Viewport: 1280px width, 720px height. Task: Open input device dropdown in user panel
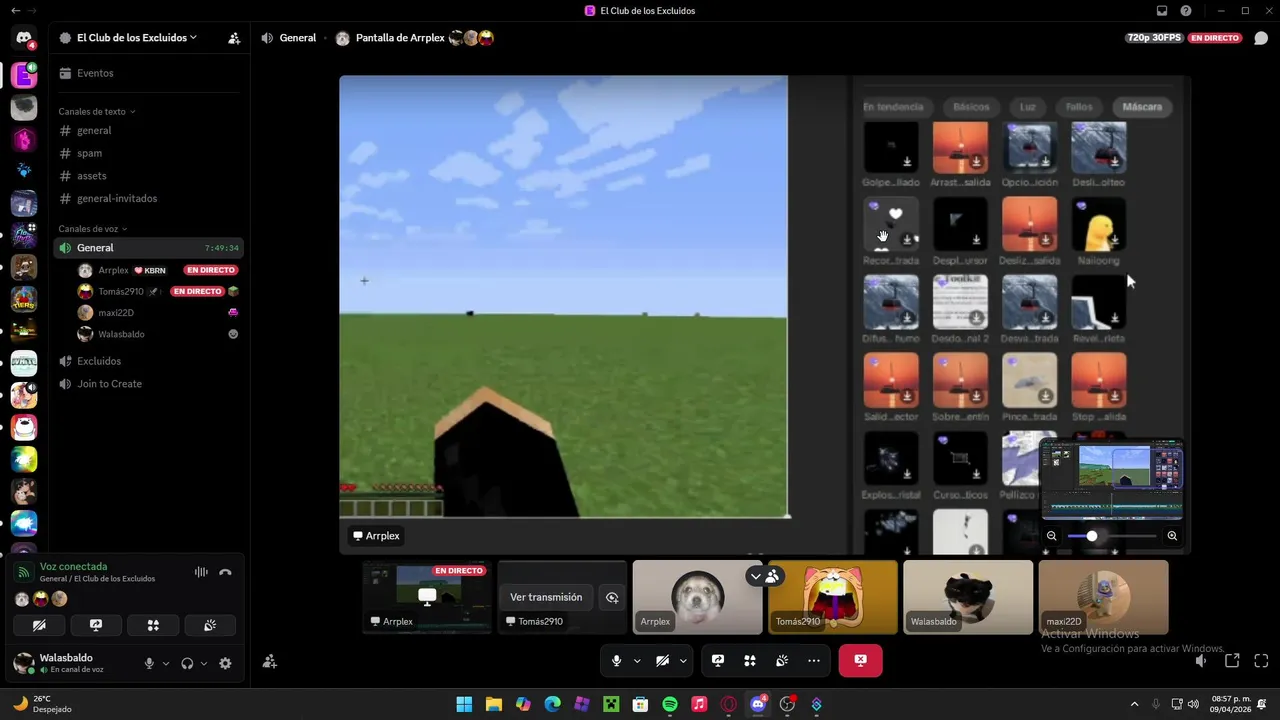click(x=166, y=663)
